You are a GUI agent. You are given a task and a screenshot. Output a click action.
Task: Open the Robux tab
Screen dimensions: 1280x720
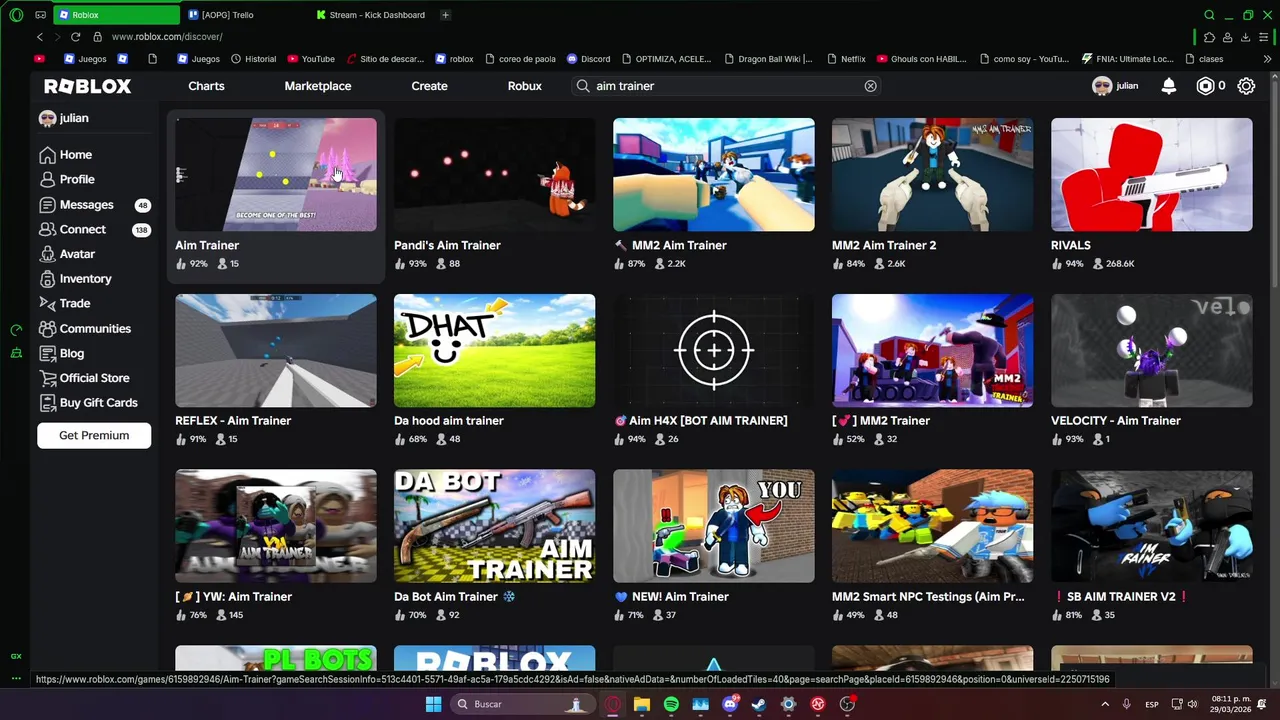tap(525, 86)
